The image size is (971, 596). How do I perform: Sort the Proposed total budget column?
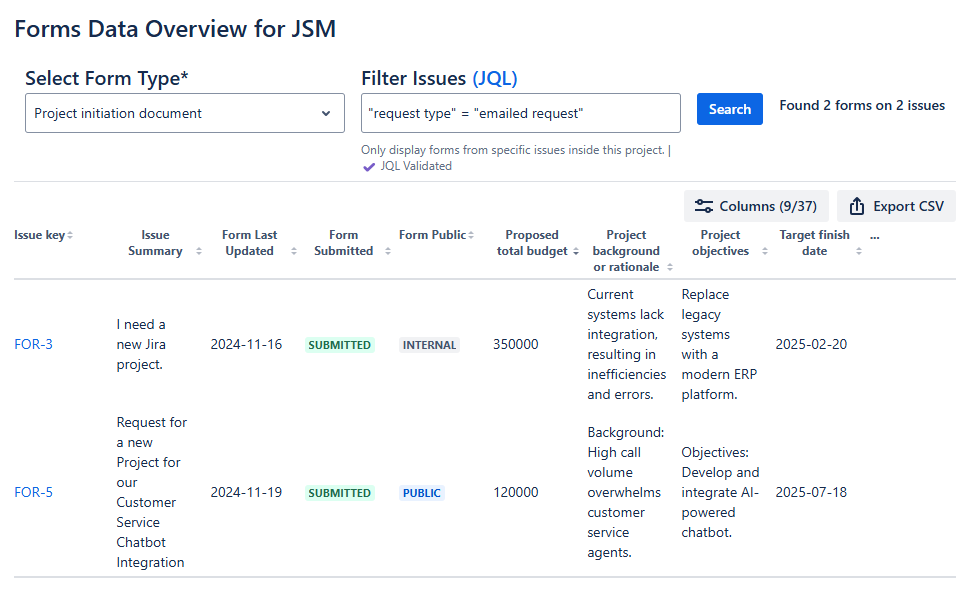[574, 252]
